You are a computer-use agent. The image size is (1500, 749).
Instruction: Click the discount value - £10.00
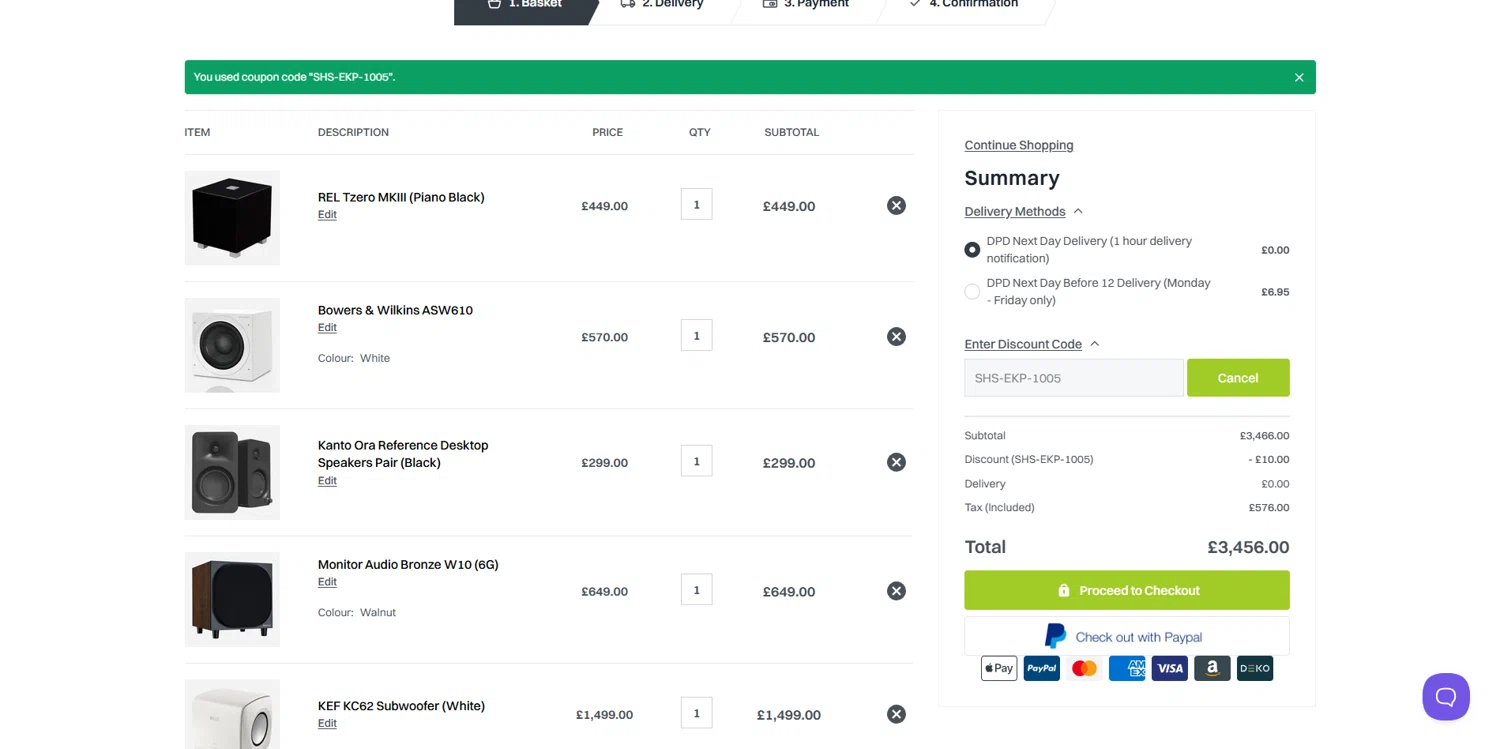(1269, 460)
